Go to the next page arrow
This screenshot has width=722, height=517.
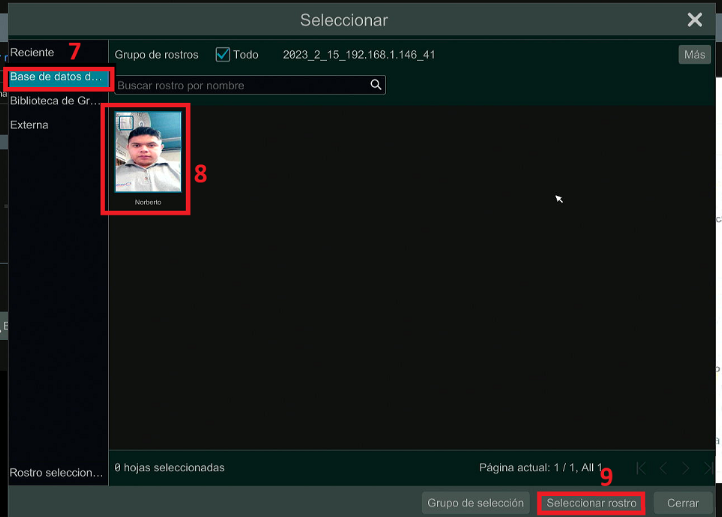pos(686,468)
